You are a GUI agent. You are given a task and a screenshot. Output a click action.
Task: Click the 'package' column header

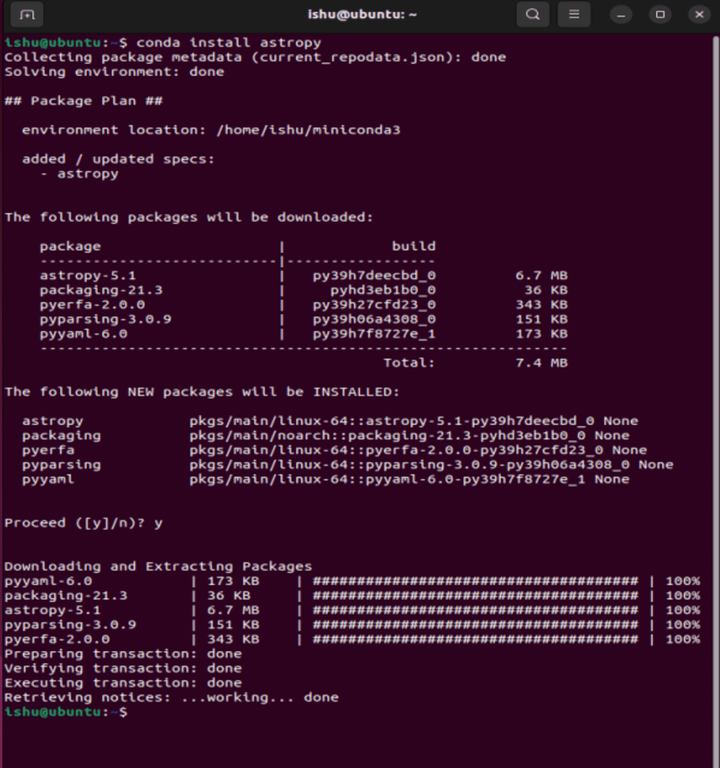click(70, 246)
